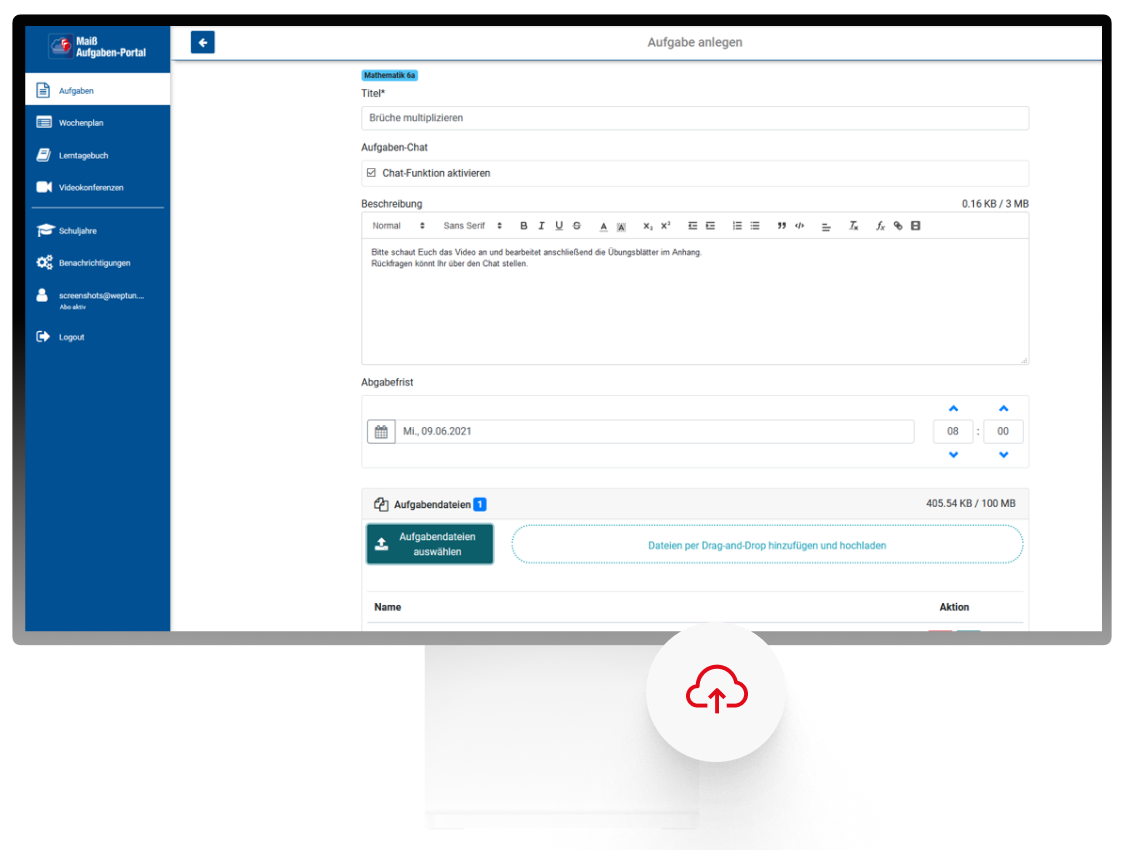The width and height of the screenshot is (1124, 850).
Task: Click the minutes field showing 00
Action: (x=1003, y=431)
